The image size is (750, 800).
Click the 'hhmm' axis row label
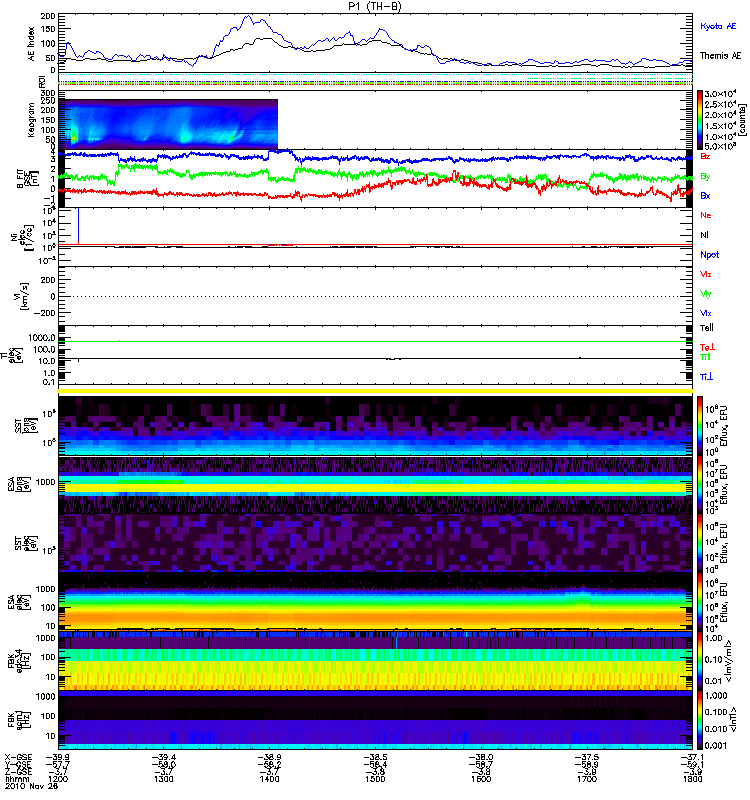(16, 779)
